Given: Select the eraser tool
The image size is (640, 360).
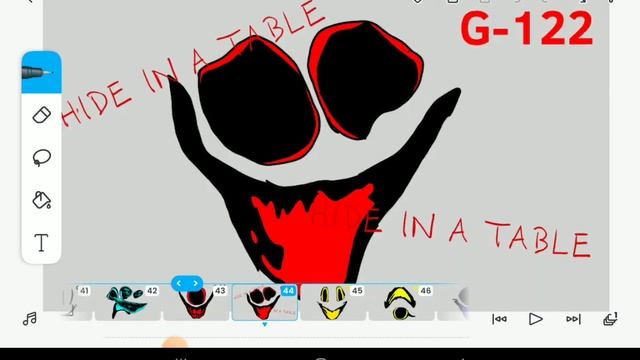Looking at the screenshot, I should 41,115.
